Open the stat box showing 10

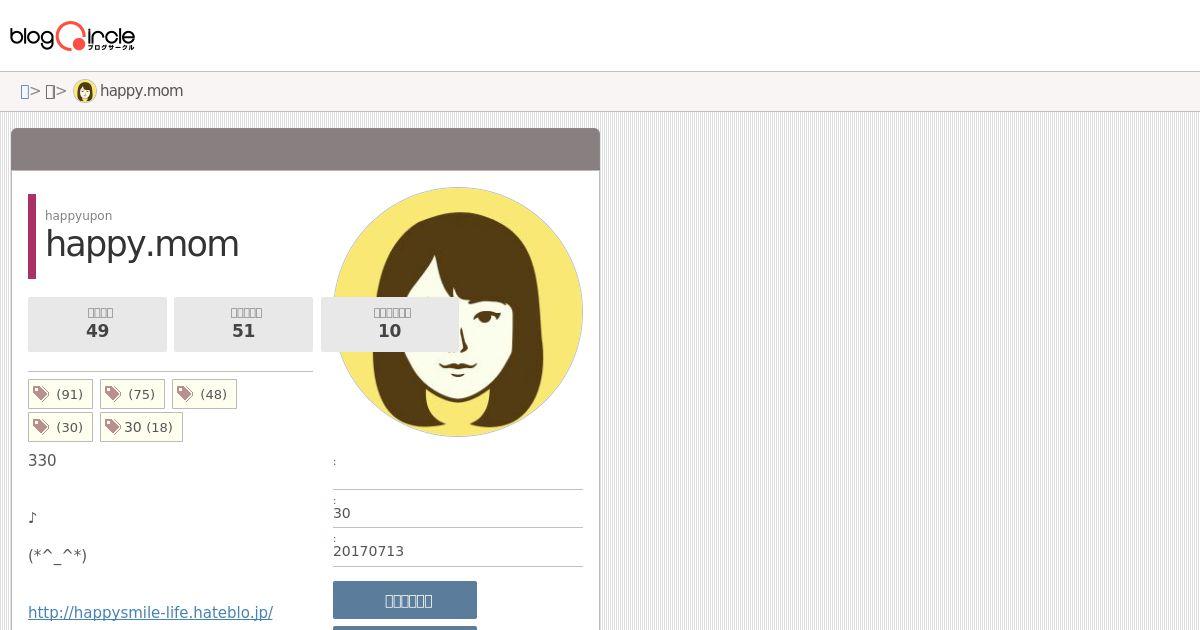coord(390,324)
